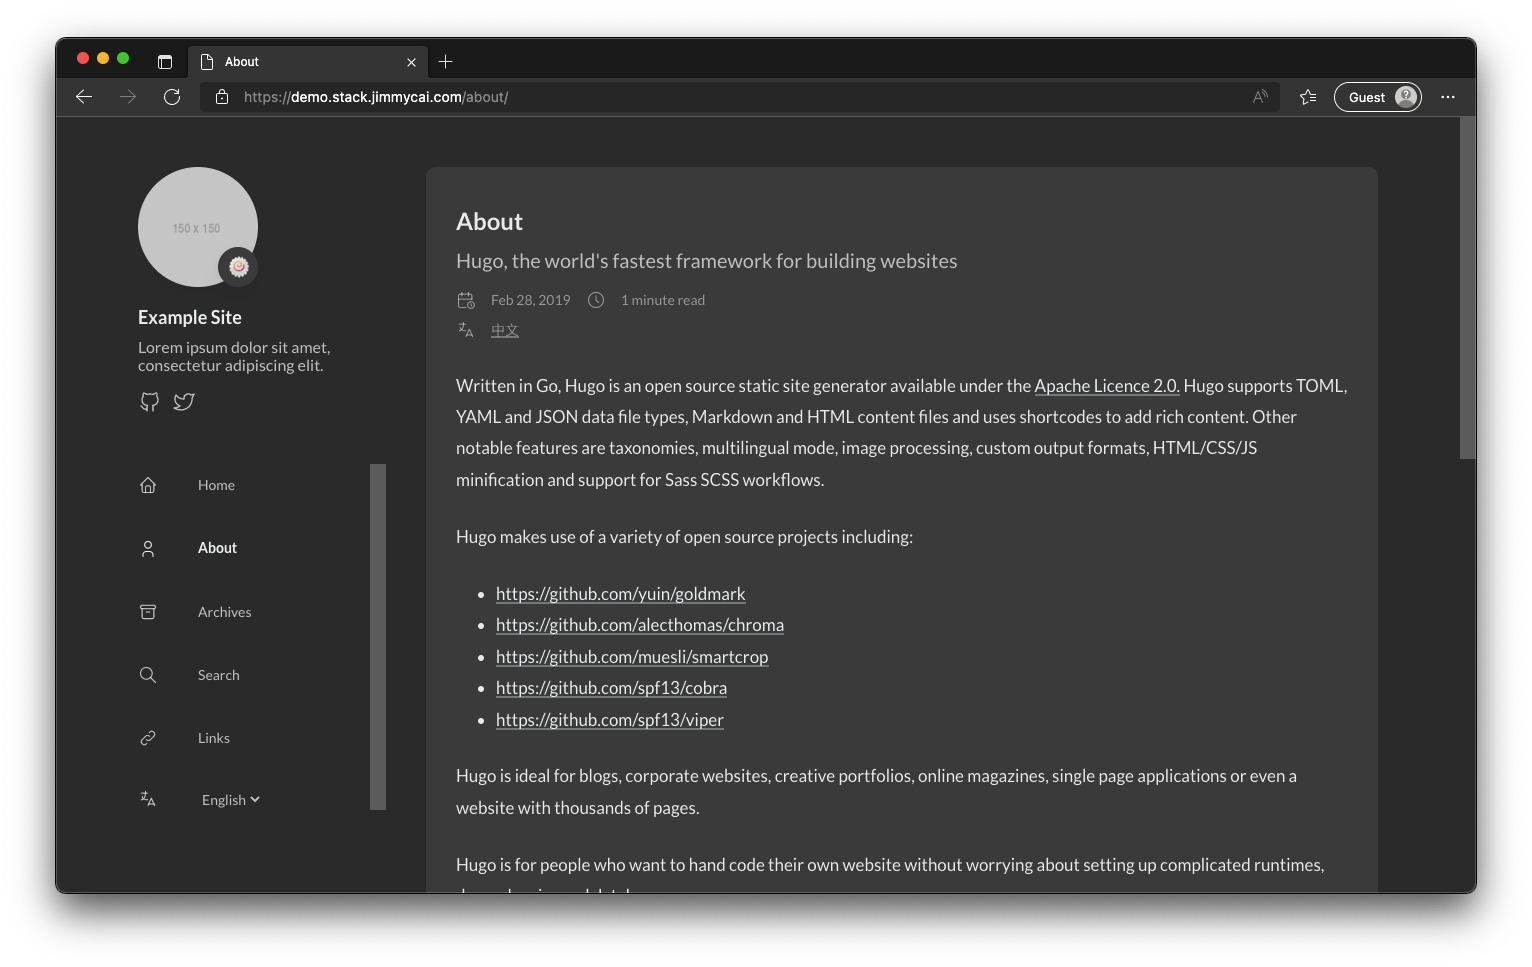This screenshot has width=1532, height=967.
Task: Click the calendar icon beside Feb 28, 2019
Action: point(466,299)
